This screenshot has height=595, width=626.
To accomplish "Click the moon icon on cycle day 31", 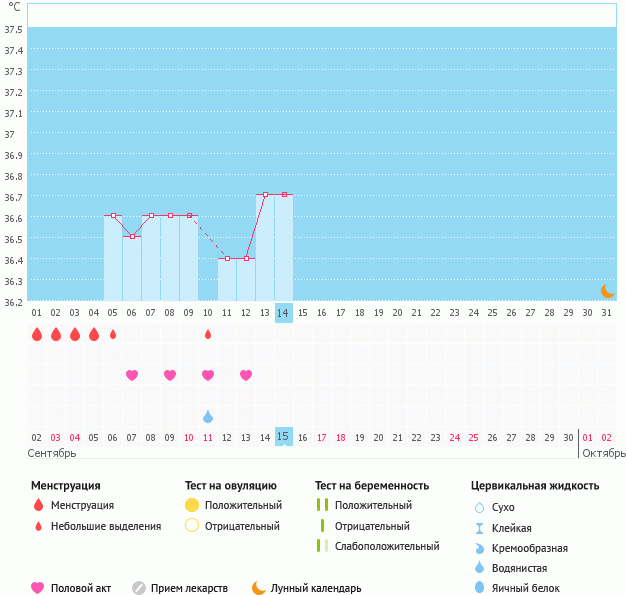I will (607, 290).
